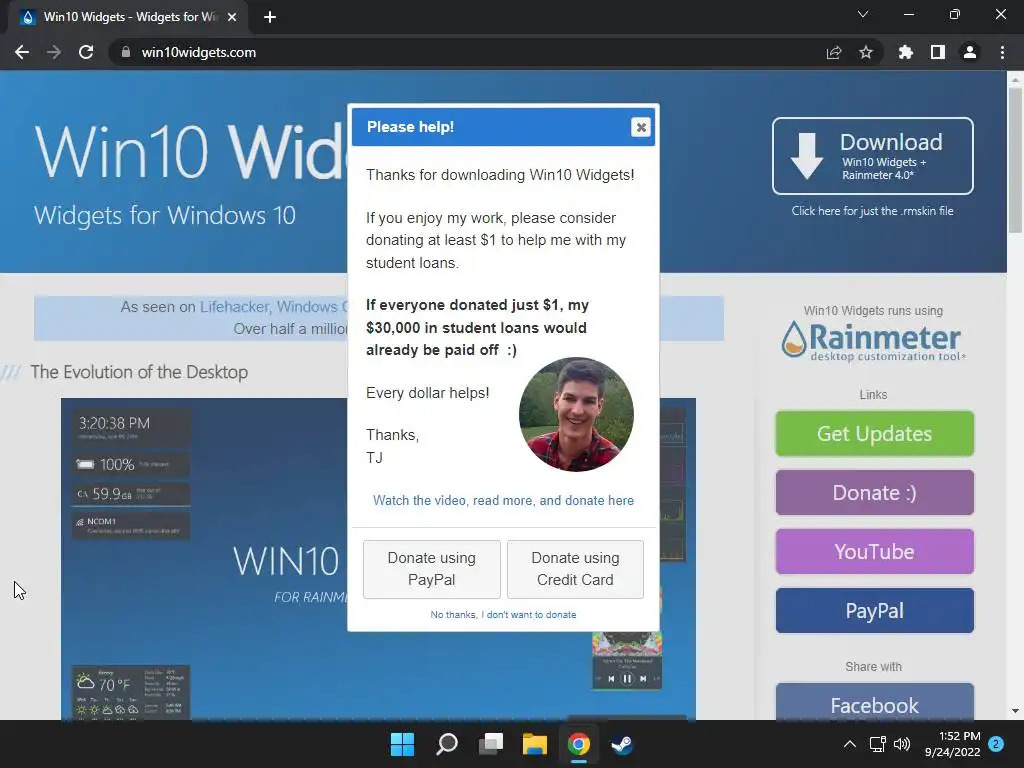Screen dimensions: 1024x768
Task: Open Steam from the taskbar
Action: tap(622, 744)
